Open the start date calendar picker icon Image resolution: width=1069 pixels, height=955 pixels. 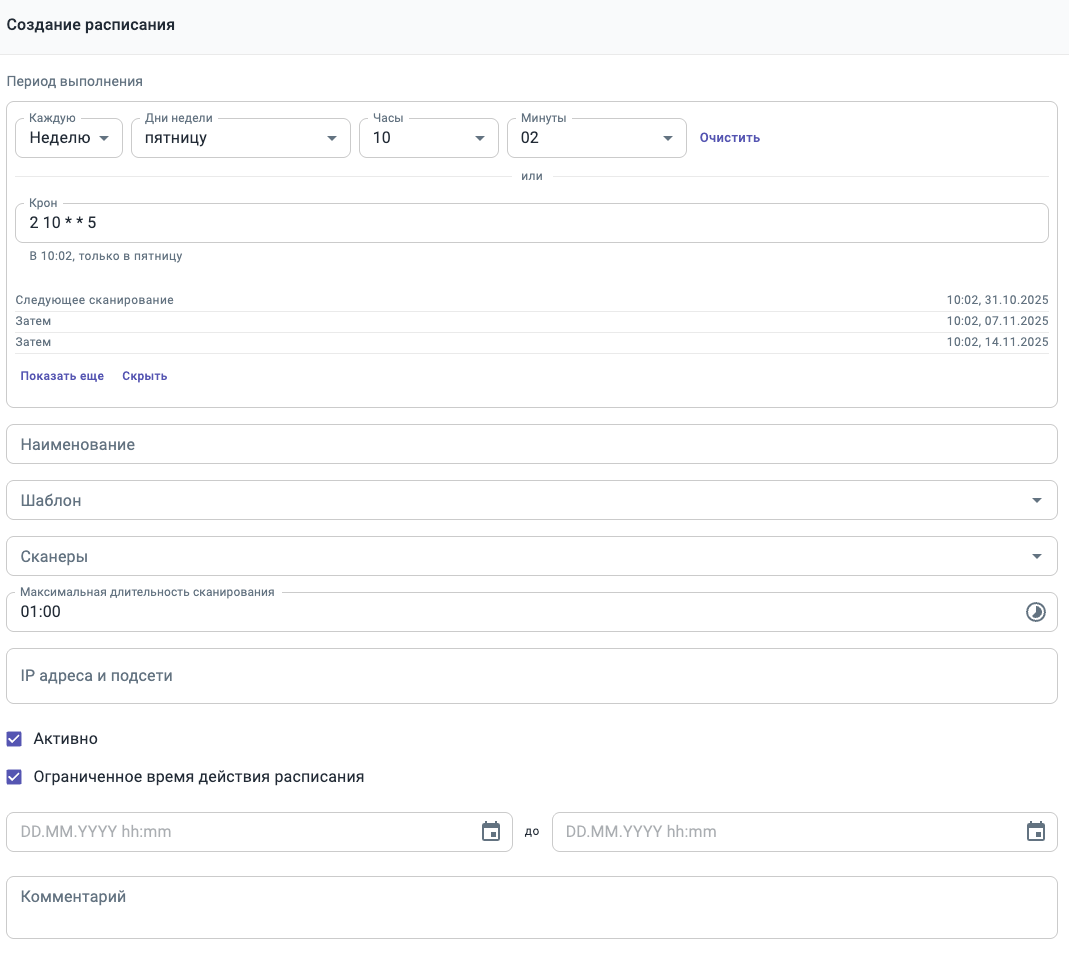pyautogui.click(x=491, y=832)
